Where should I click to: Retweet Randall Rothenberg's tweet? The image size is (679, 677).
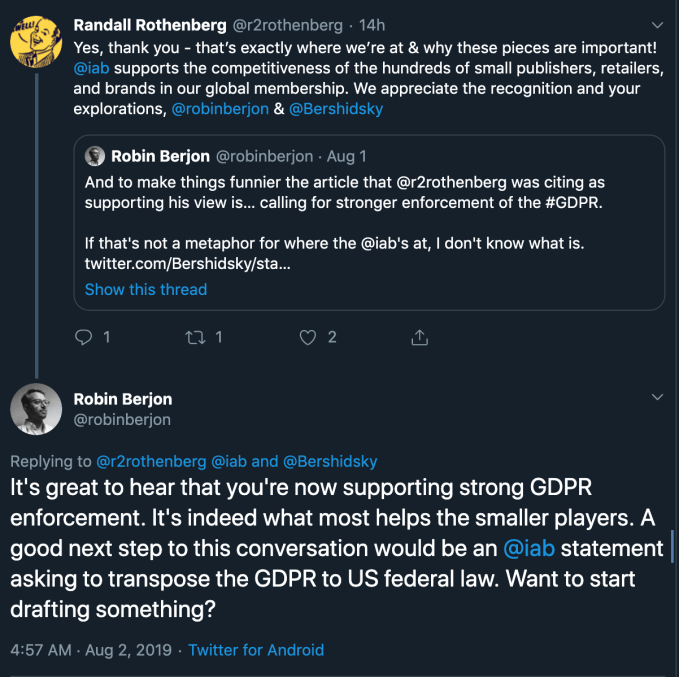(x=196, y=337)
